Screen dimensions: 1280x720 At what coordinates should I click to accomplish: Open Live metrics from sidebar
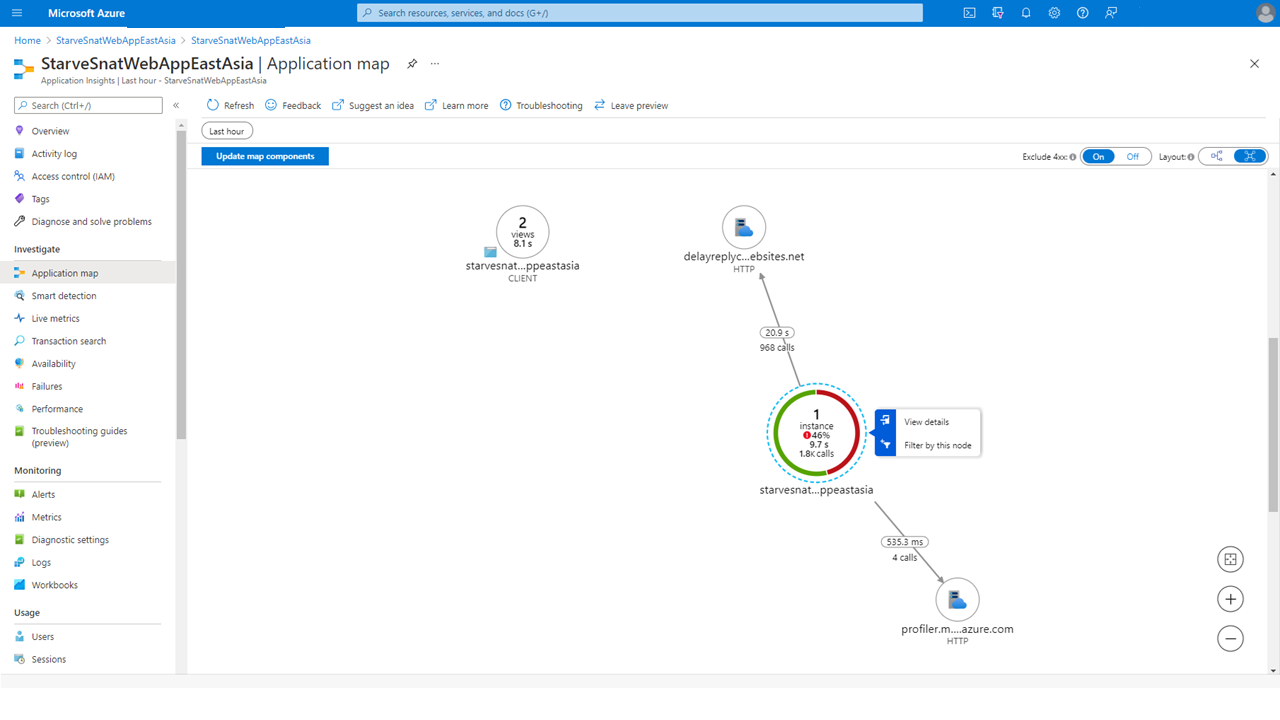pos(55,318)
